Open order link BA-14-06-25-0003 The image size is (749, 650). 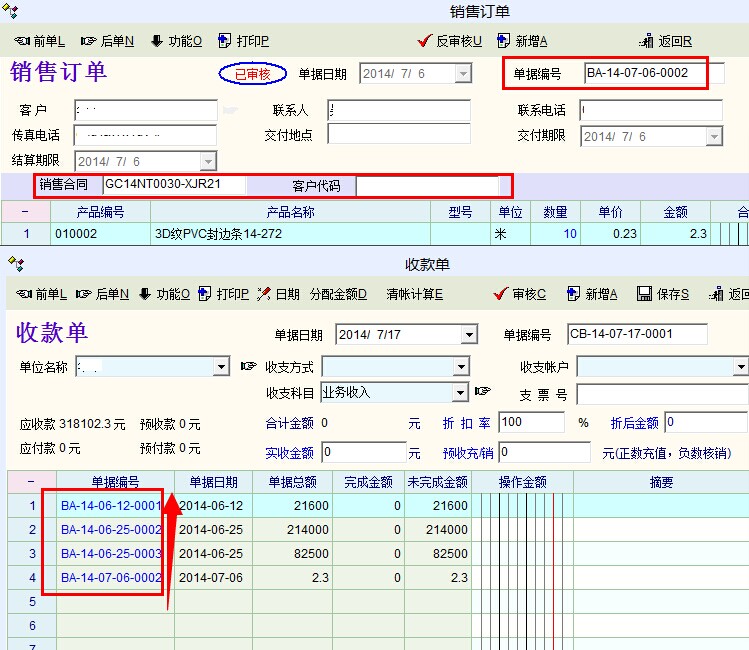(110, 553)
